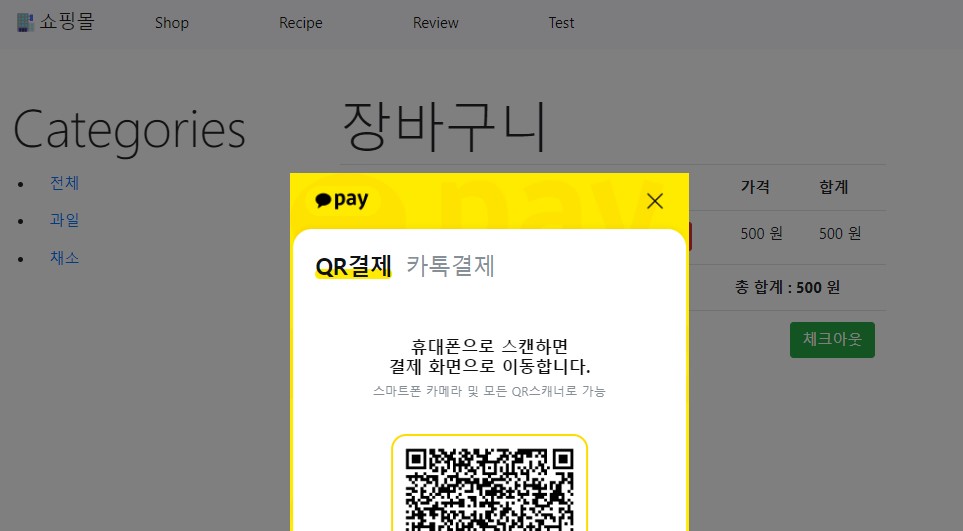Click the 쇼핑몰 logo icon

point(25,23)
